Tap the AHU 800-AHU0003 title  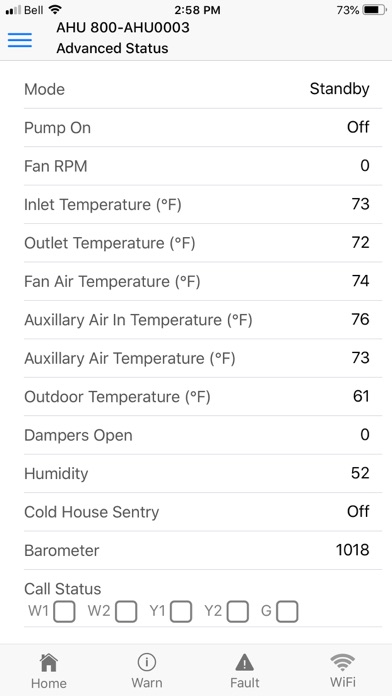coord(123,28)
